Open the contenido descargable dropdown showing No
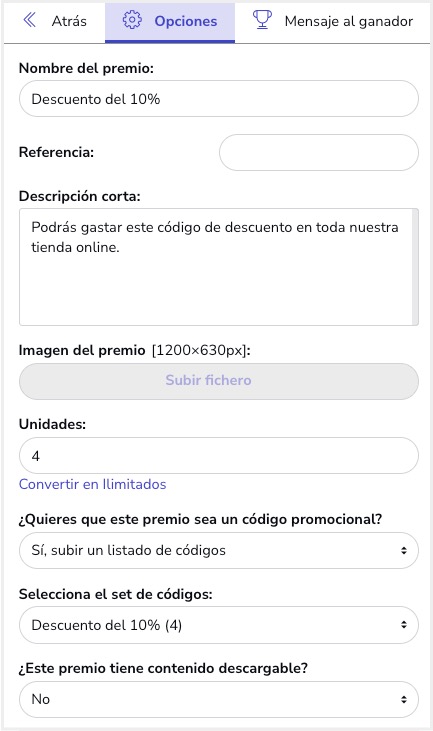433x731 pixels. point(219,699)
